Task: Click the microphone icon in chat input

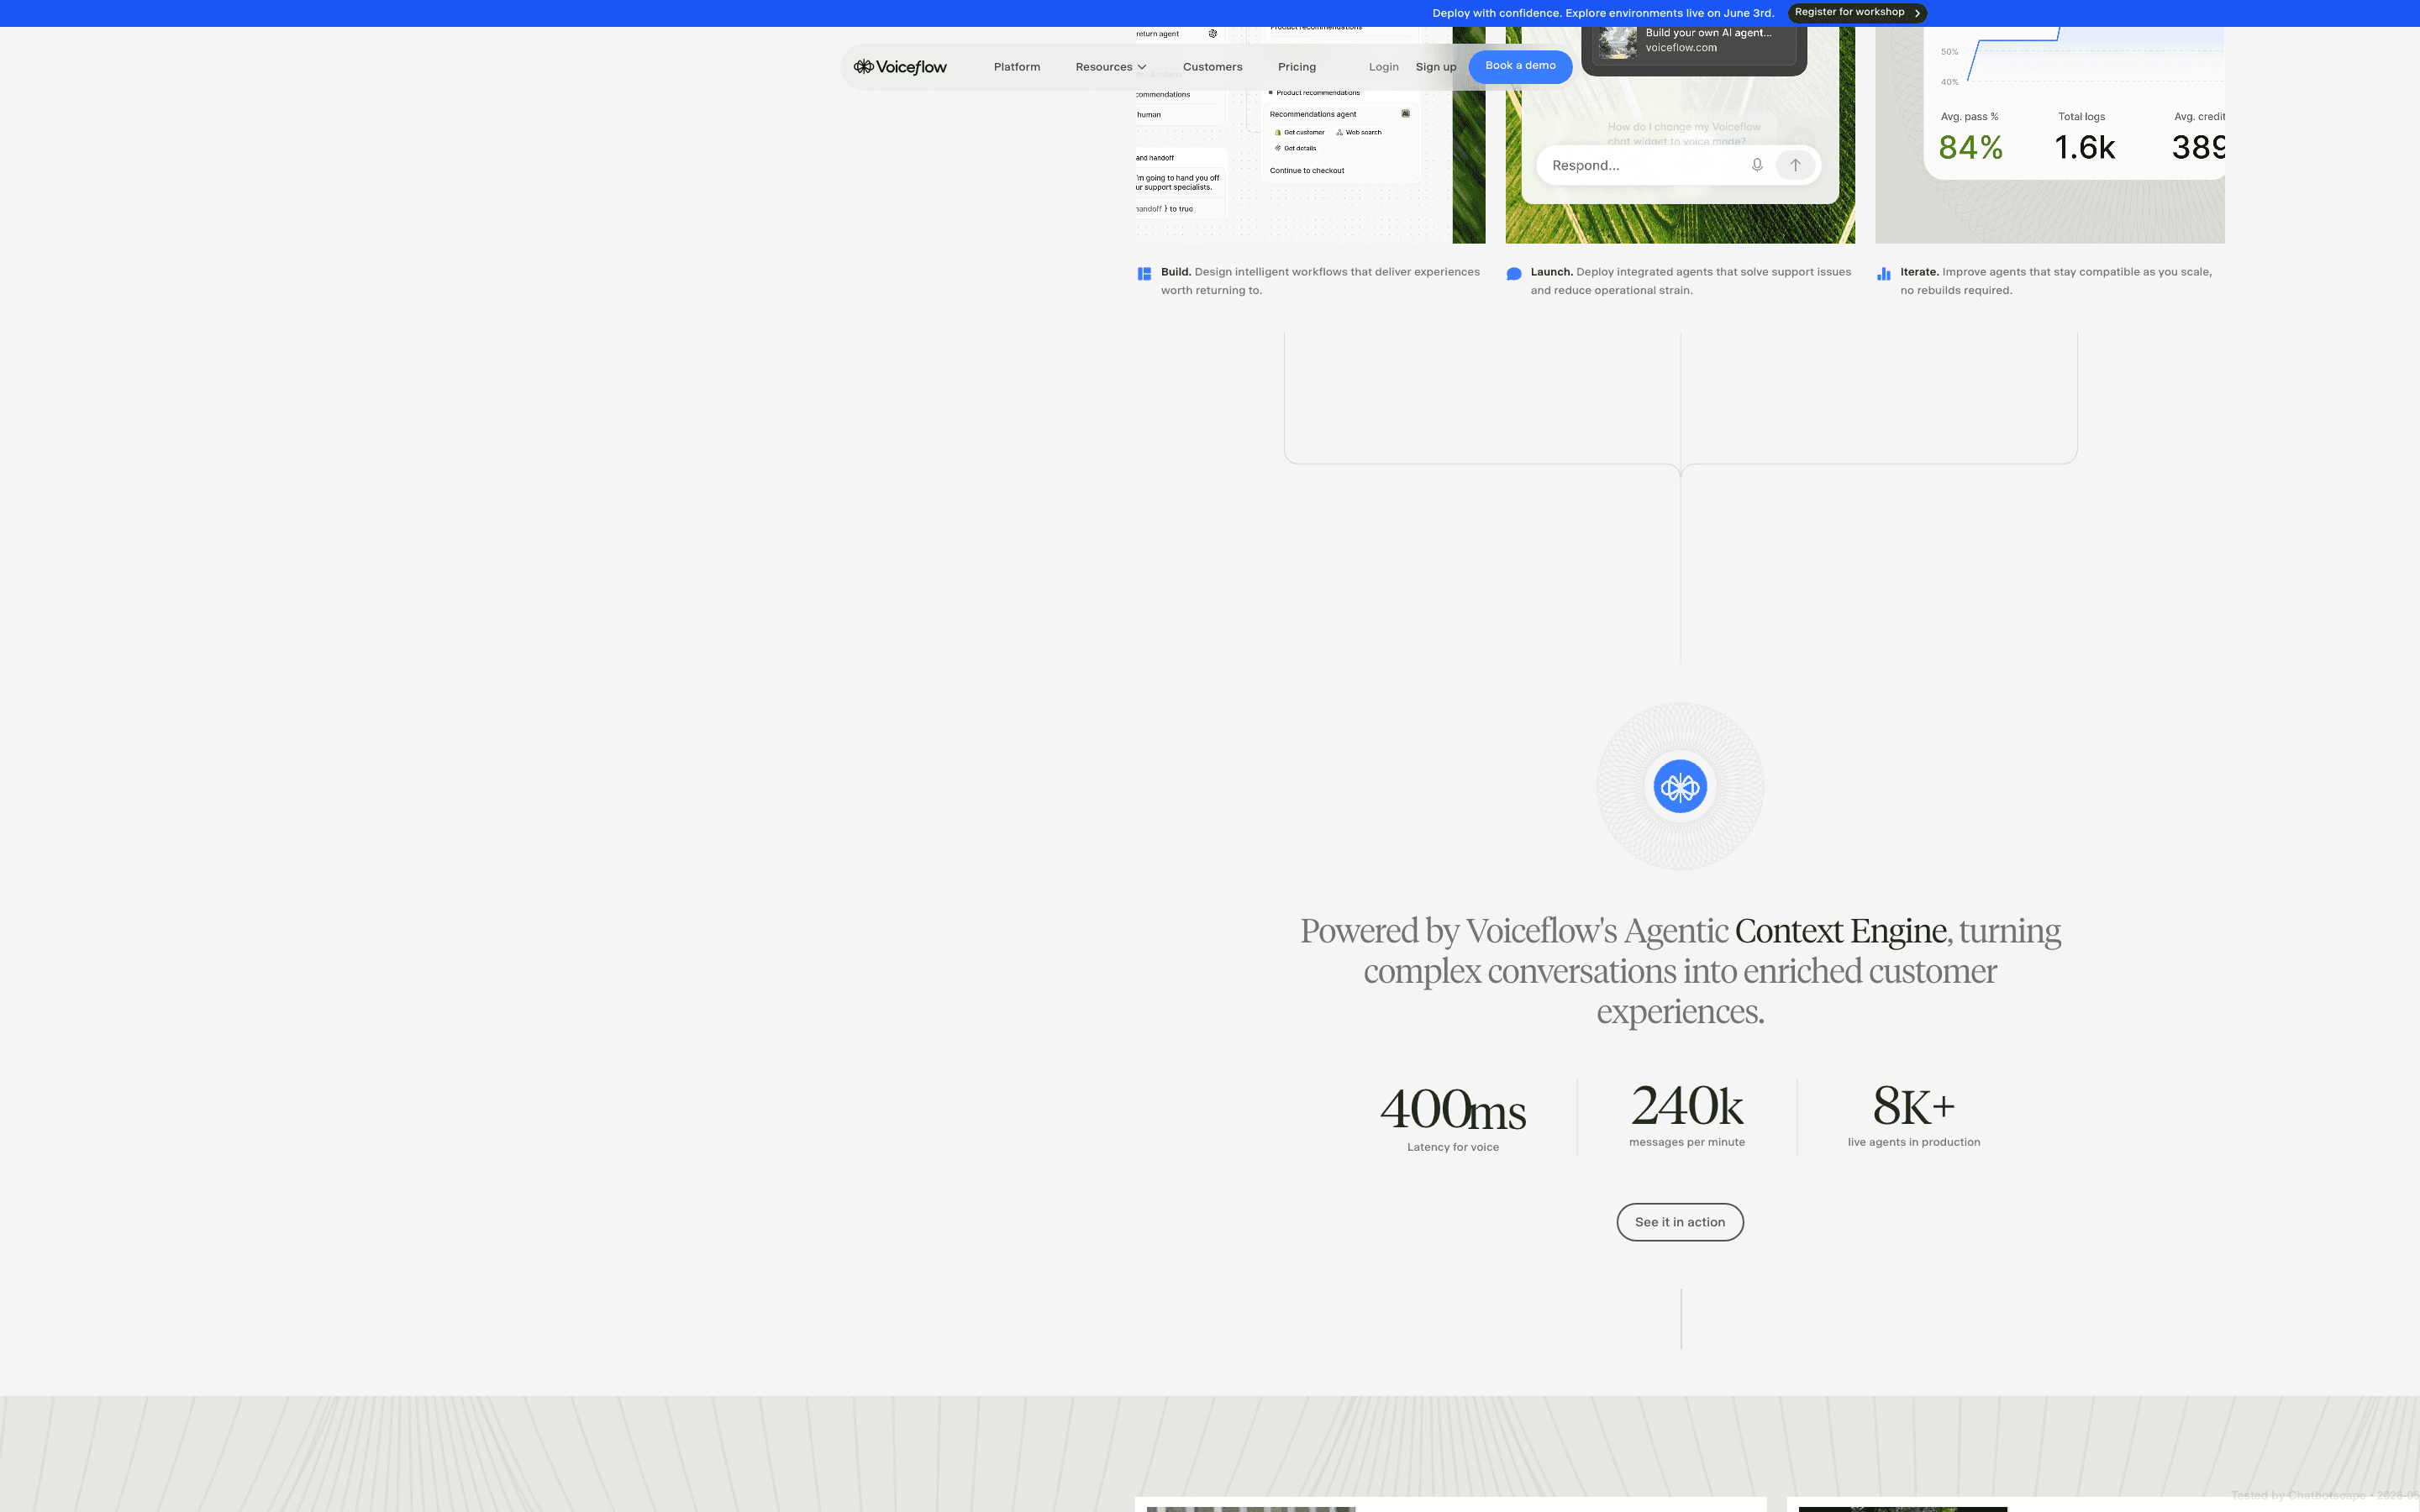Action: pos(1757,165)
